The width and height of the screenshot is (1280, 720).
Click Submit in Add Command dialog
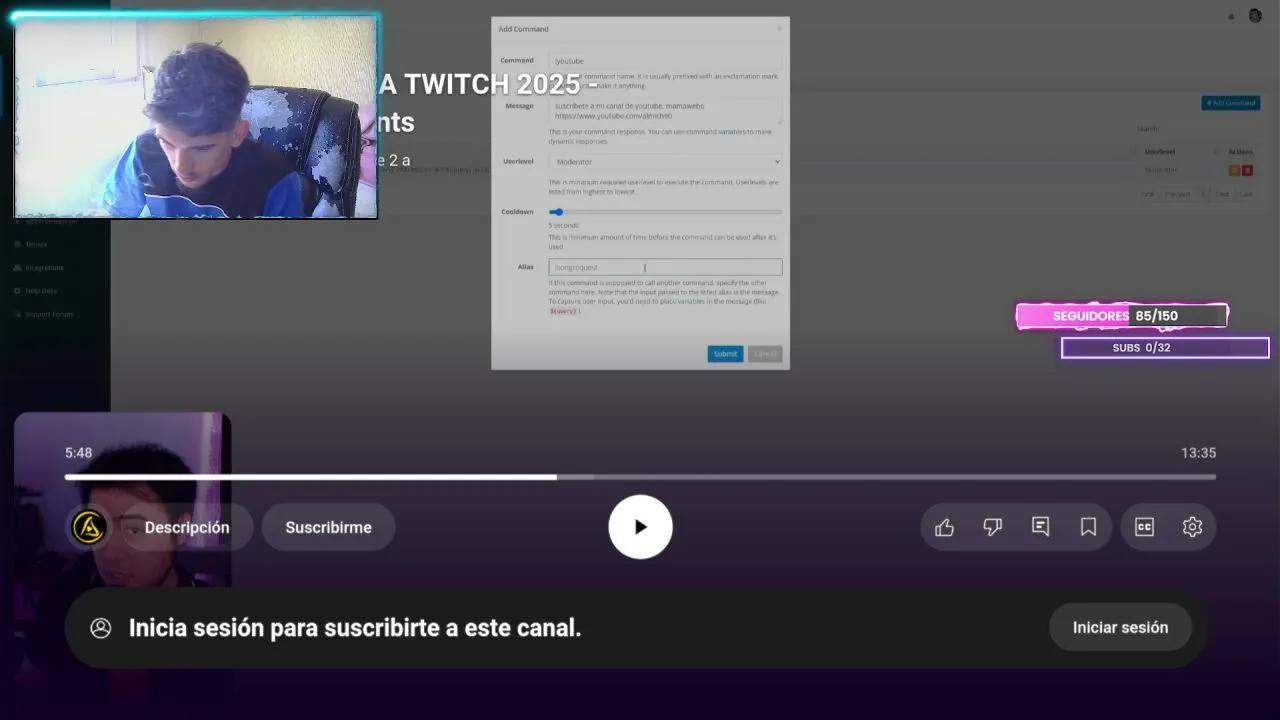pyautogui.click(x=725, y=354)
